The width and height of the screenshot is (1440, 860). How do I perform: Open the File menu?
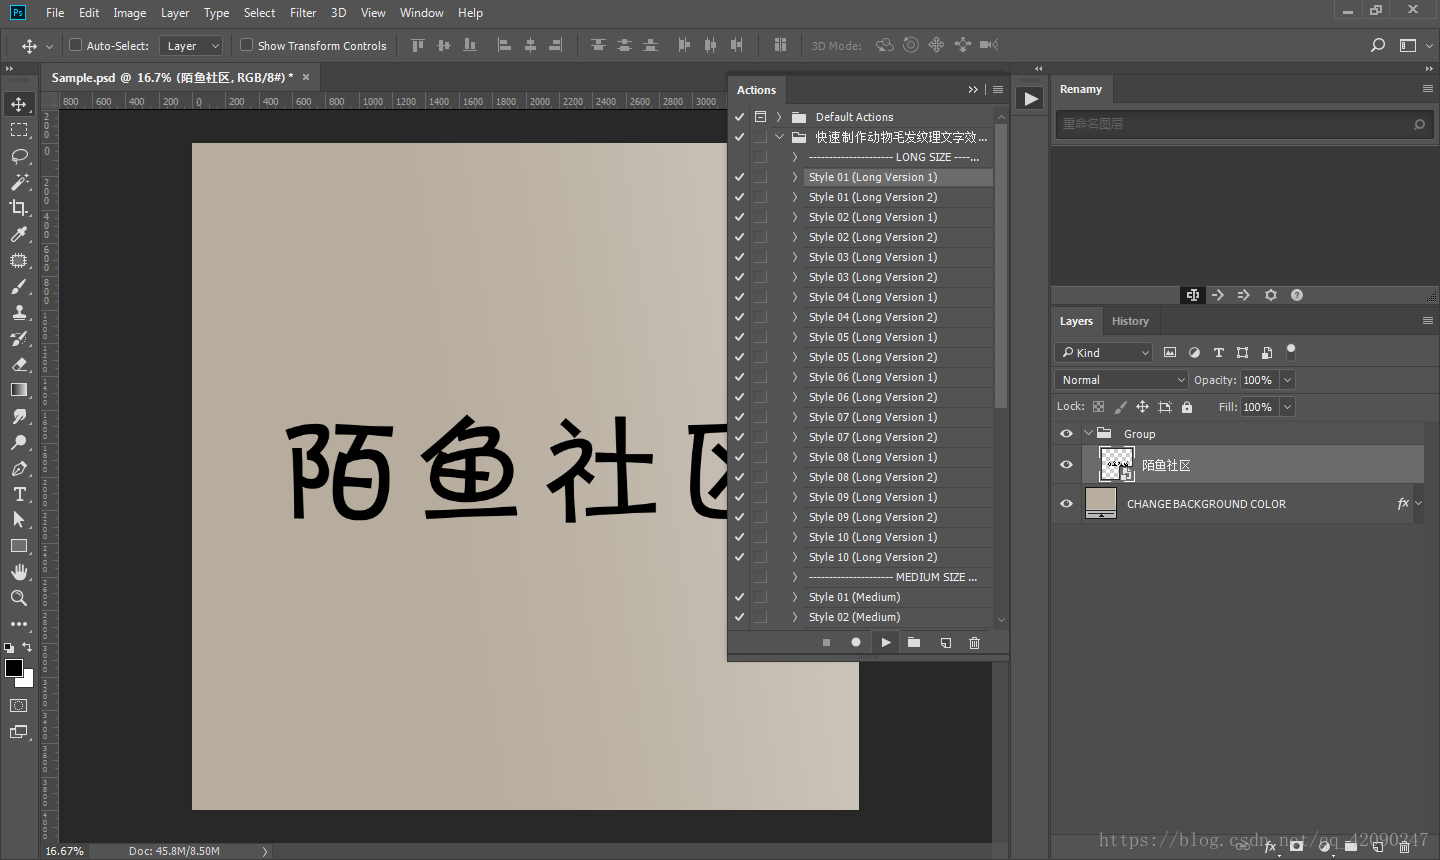point(55,13)
